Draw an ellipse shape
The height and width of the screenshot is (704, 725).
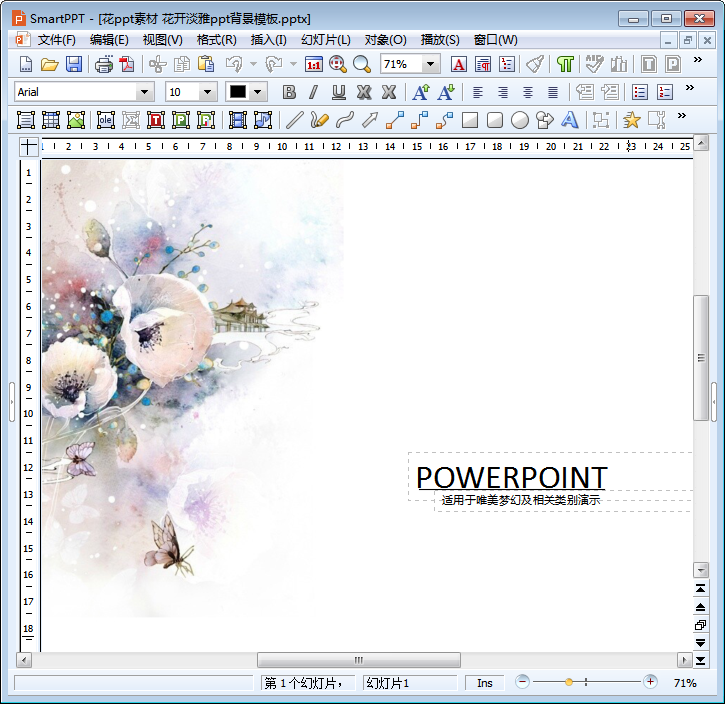click(520, 120)
